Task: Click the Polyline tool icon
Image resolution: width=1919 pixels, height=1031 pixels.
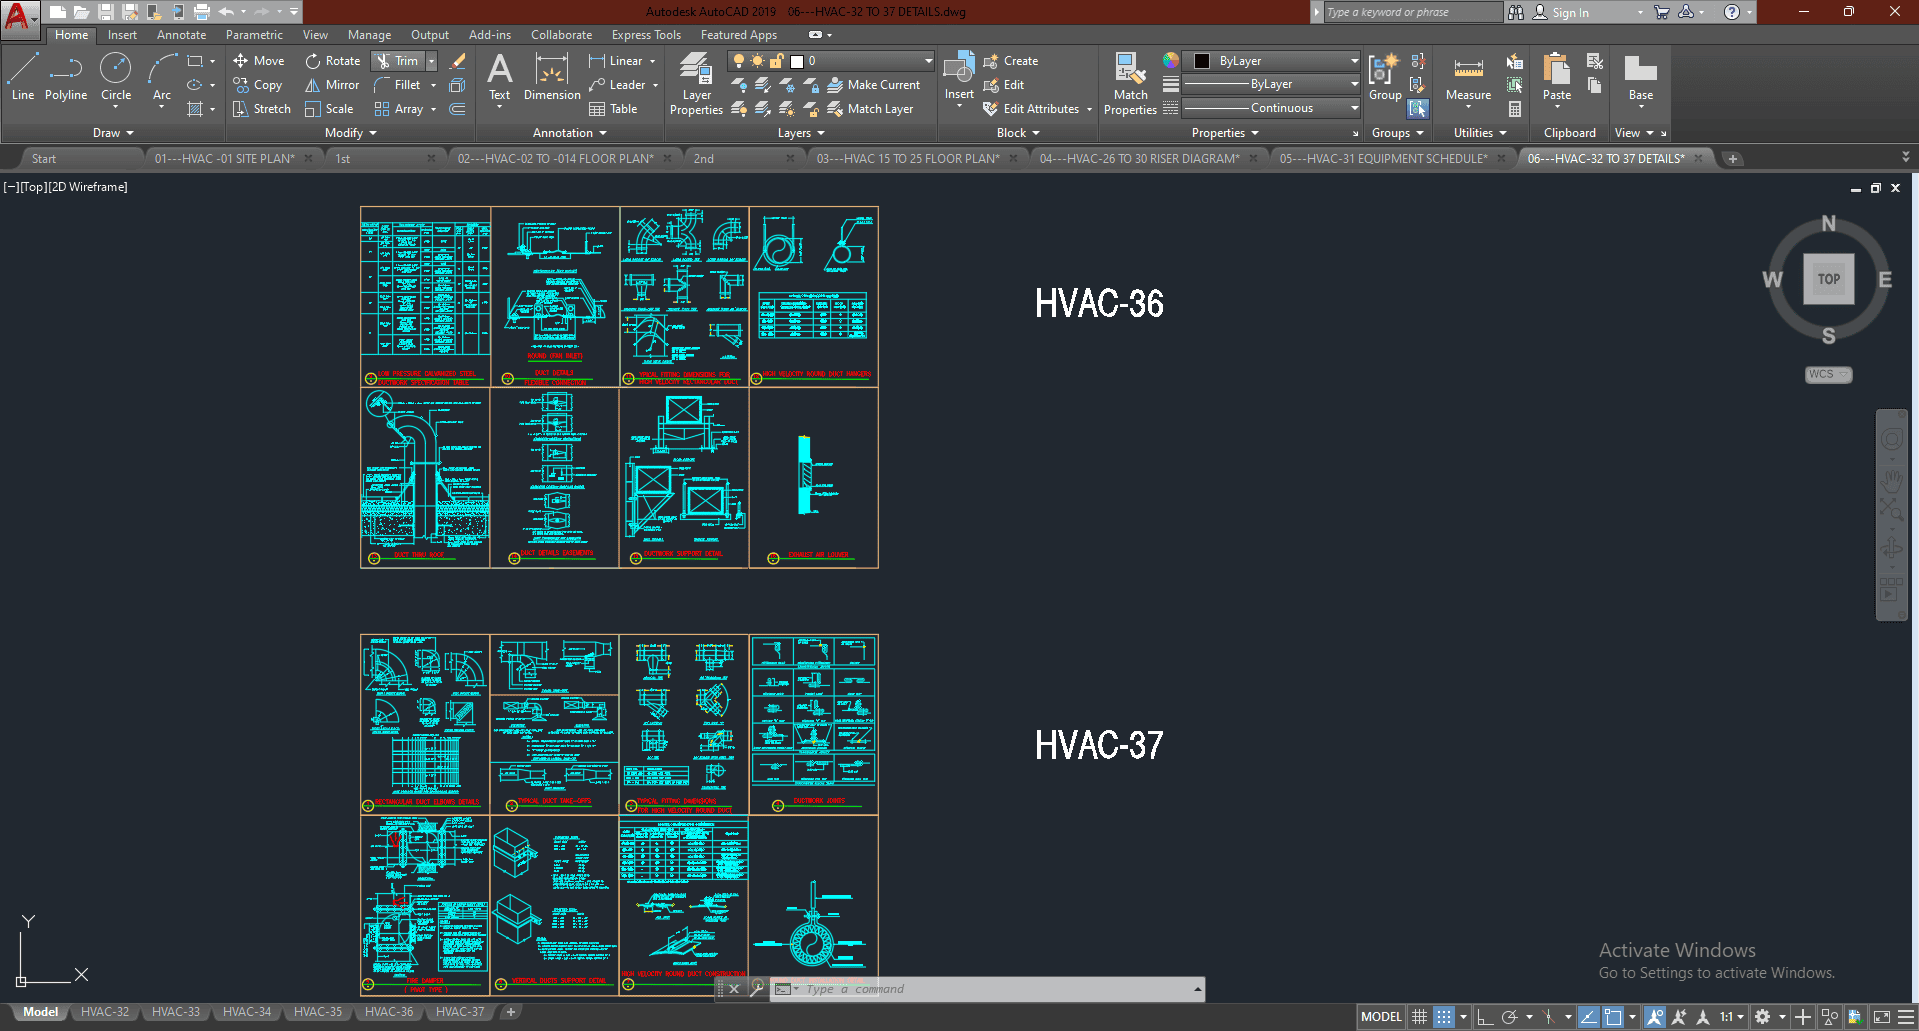Action: coord(66,78)
